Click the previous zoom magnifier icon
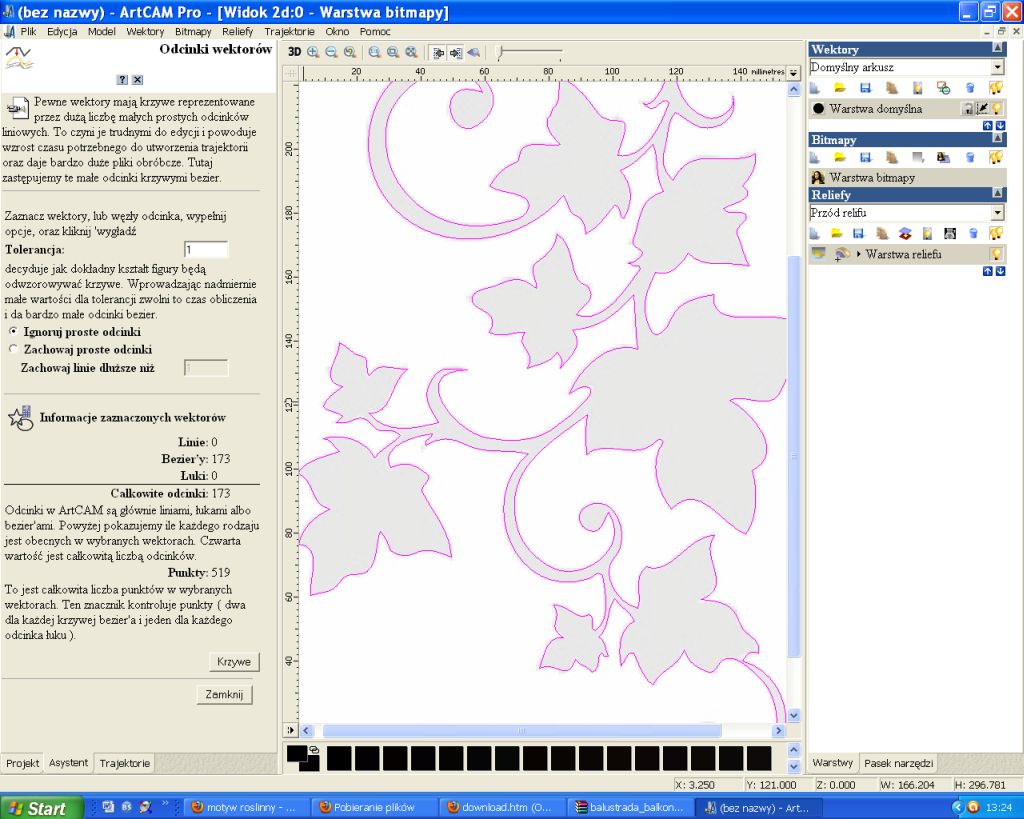Screen dimensions: 1024x819 (350, 52)
